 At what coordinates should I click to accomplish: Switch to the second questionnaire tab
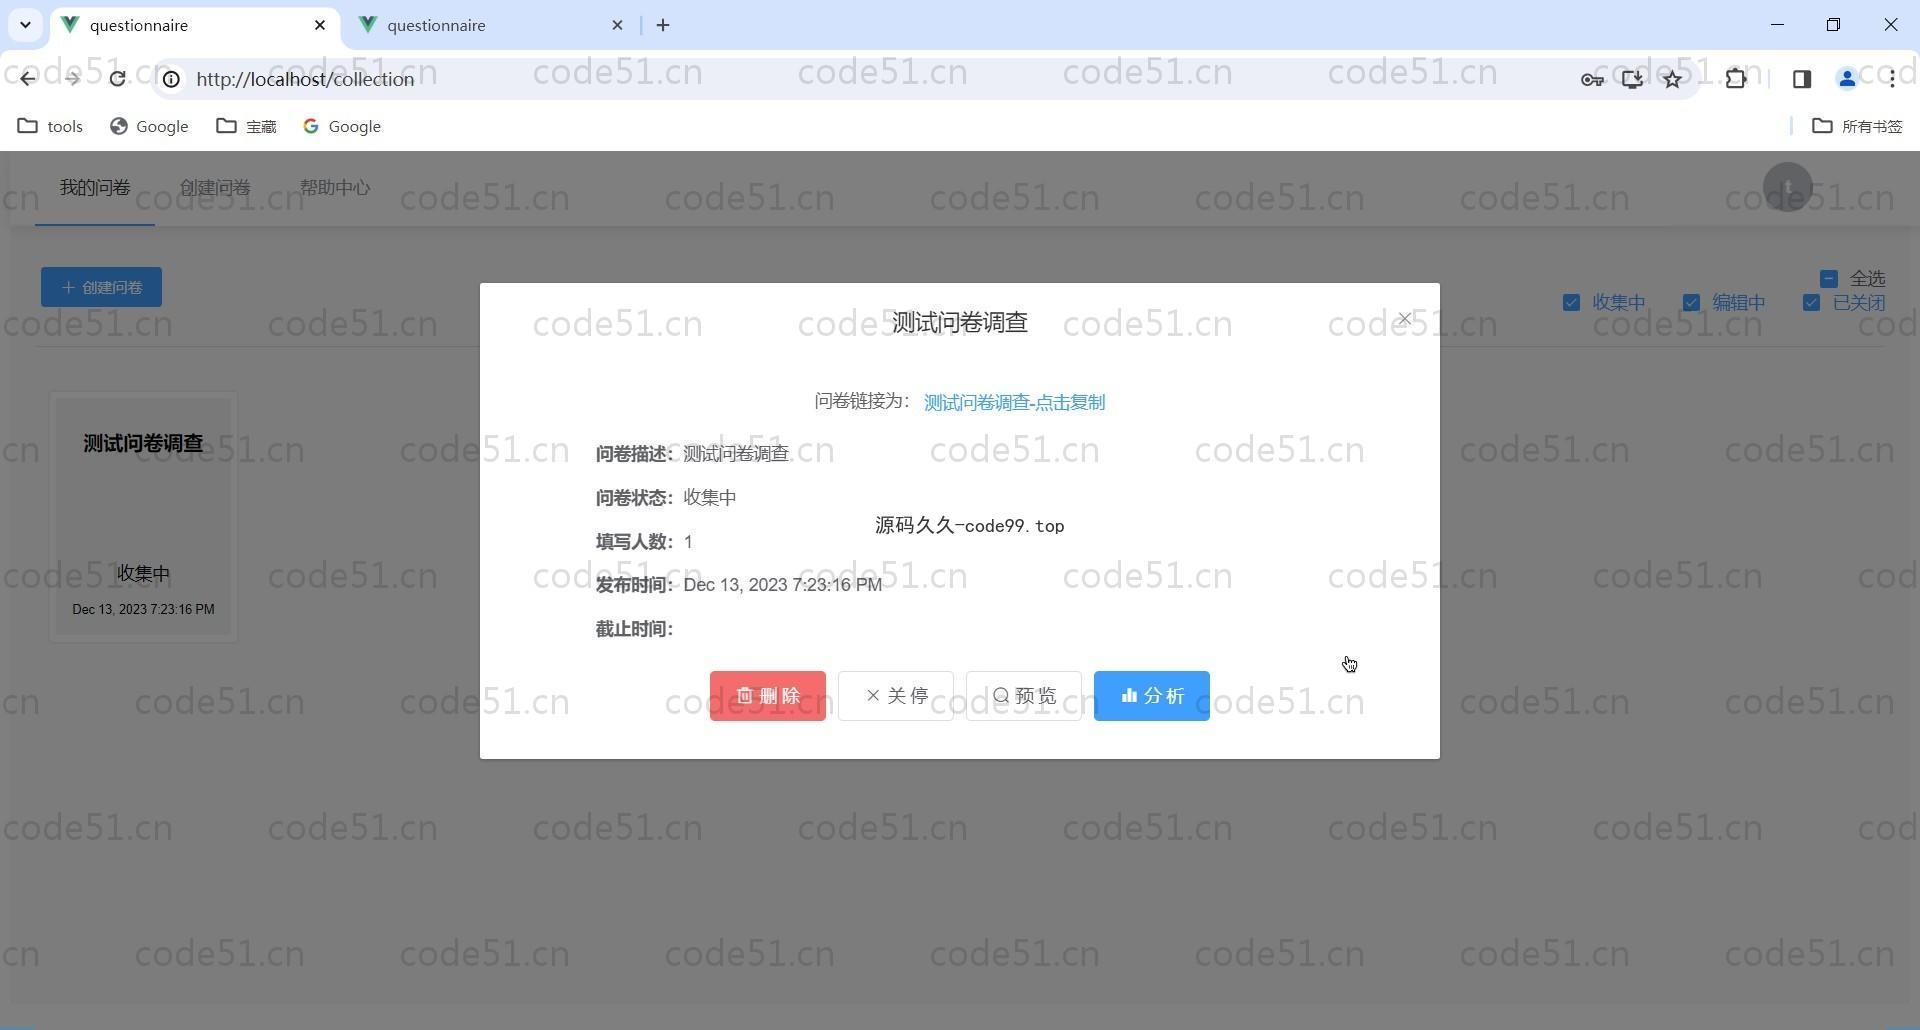coord(490,25)
